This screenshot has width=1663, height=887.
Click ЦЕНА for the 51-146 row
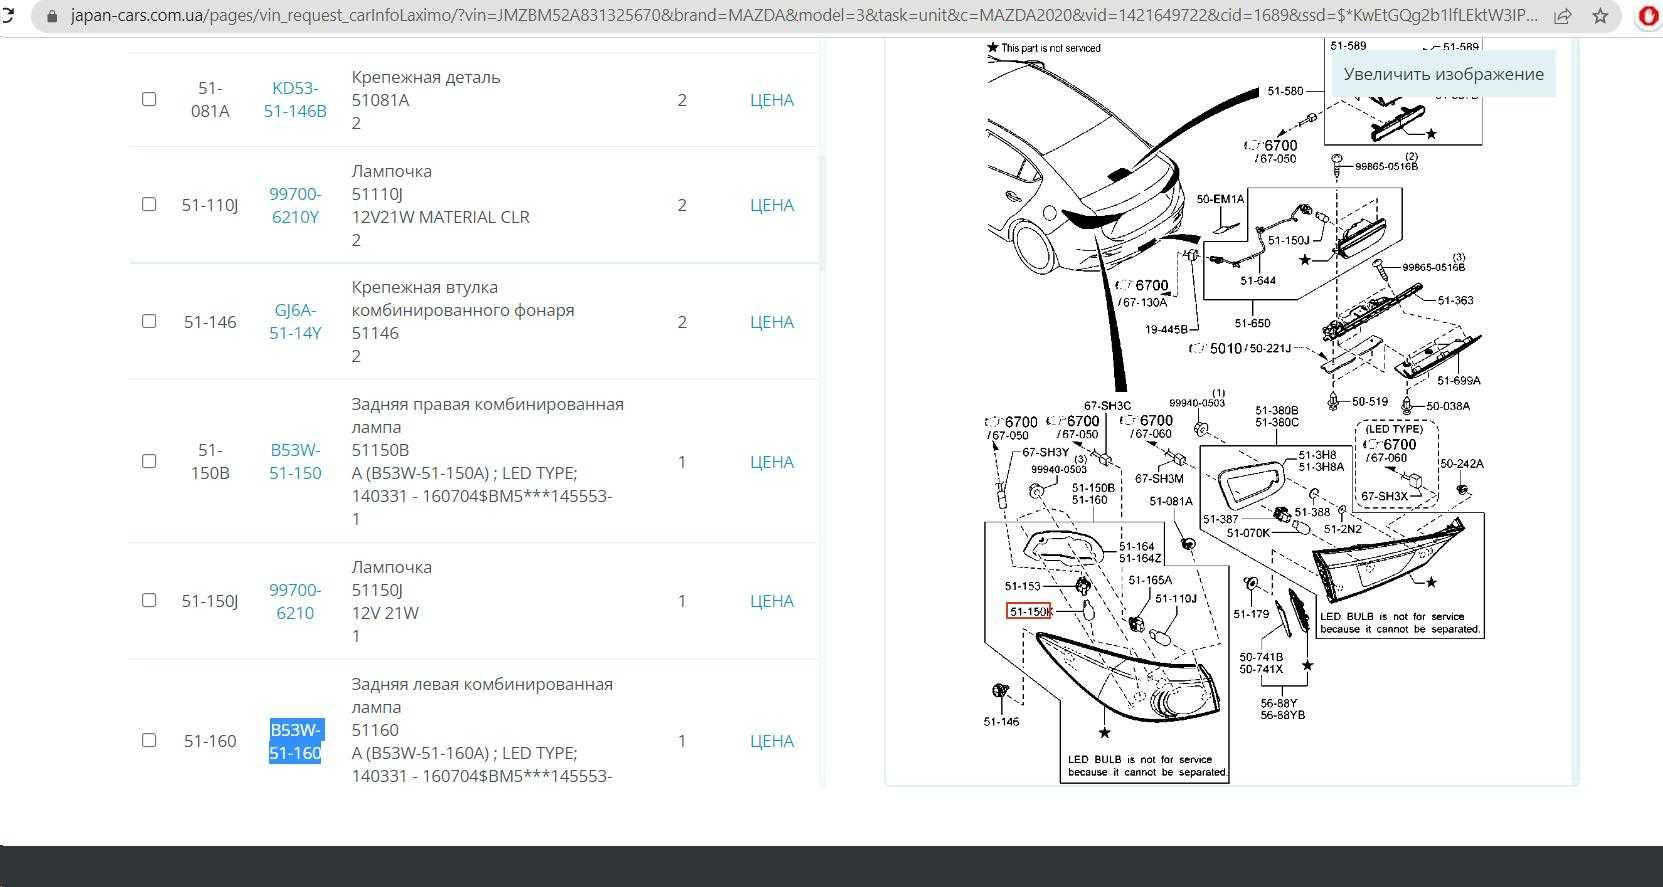772,322
